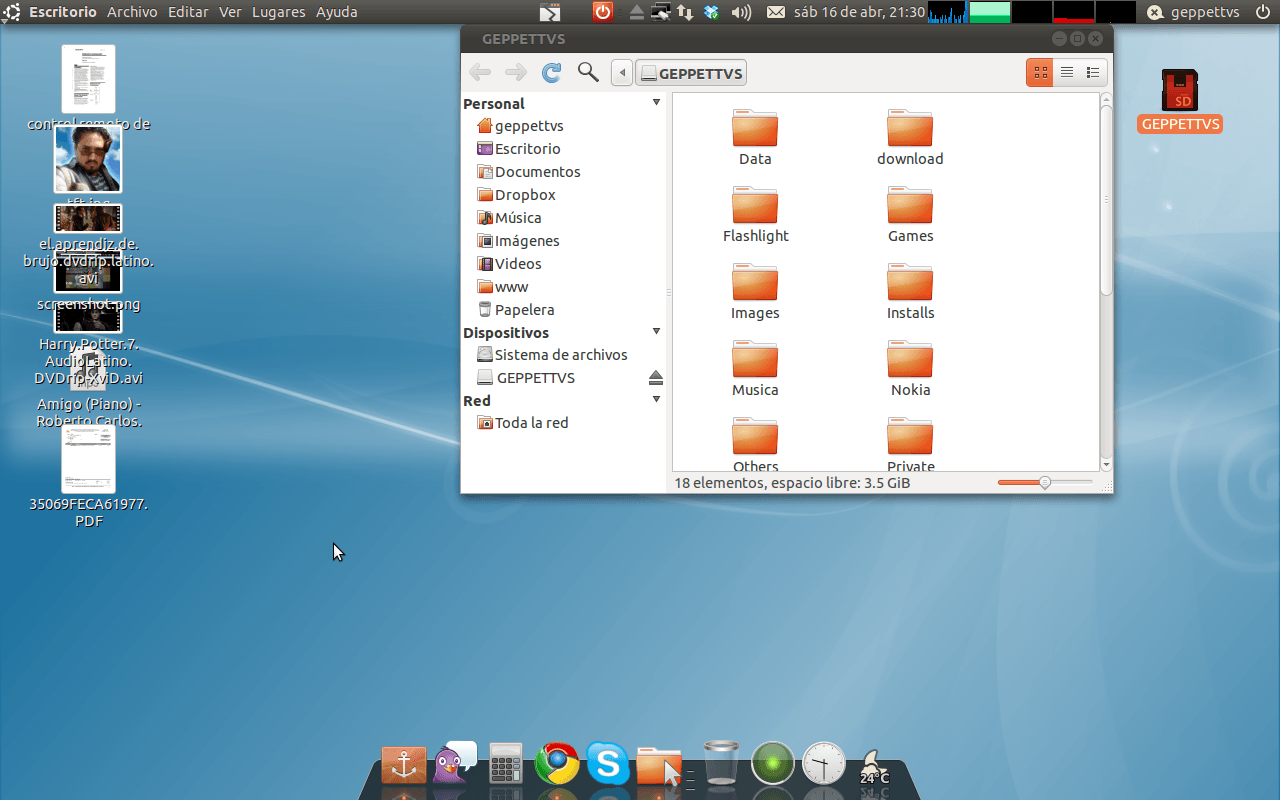Select Escritorio in the sidebar
This screenshot has width=1280, height=800.
(519, 149)
